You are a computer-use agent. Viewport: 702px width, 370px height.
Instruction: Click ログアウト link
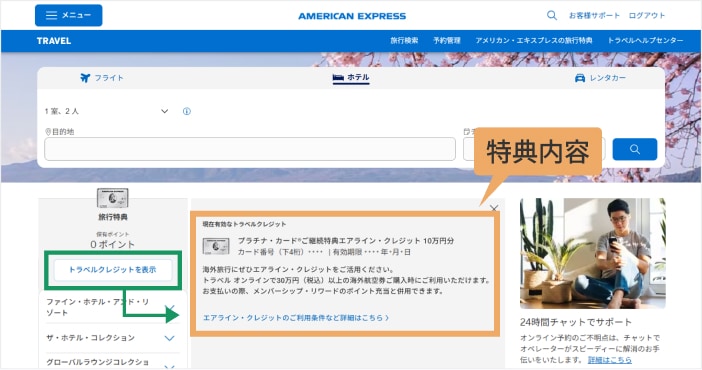point(646,16)
